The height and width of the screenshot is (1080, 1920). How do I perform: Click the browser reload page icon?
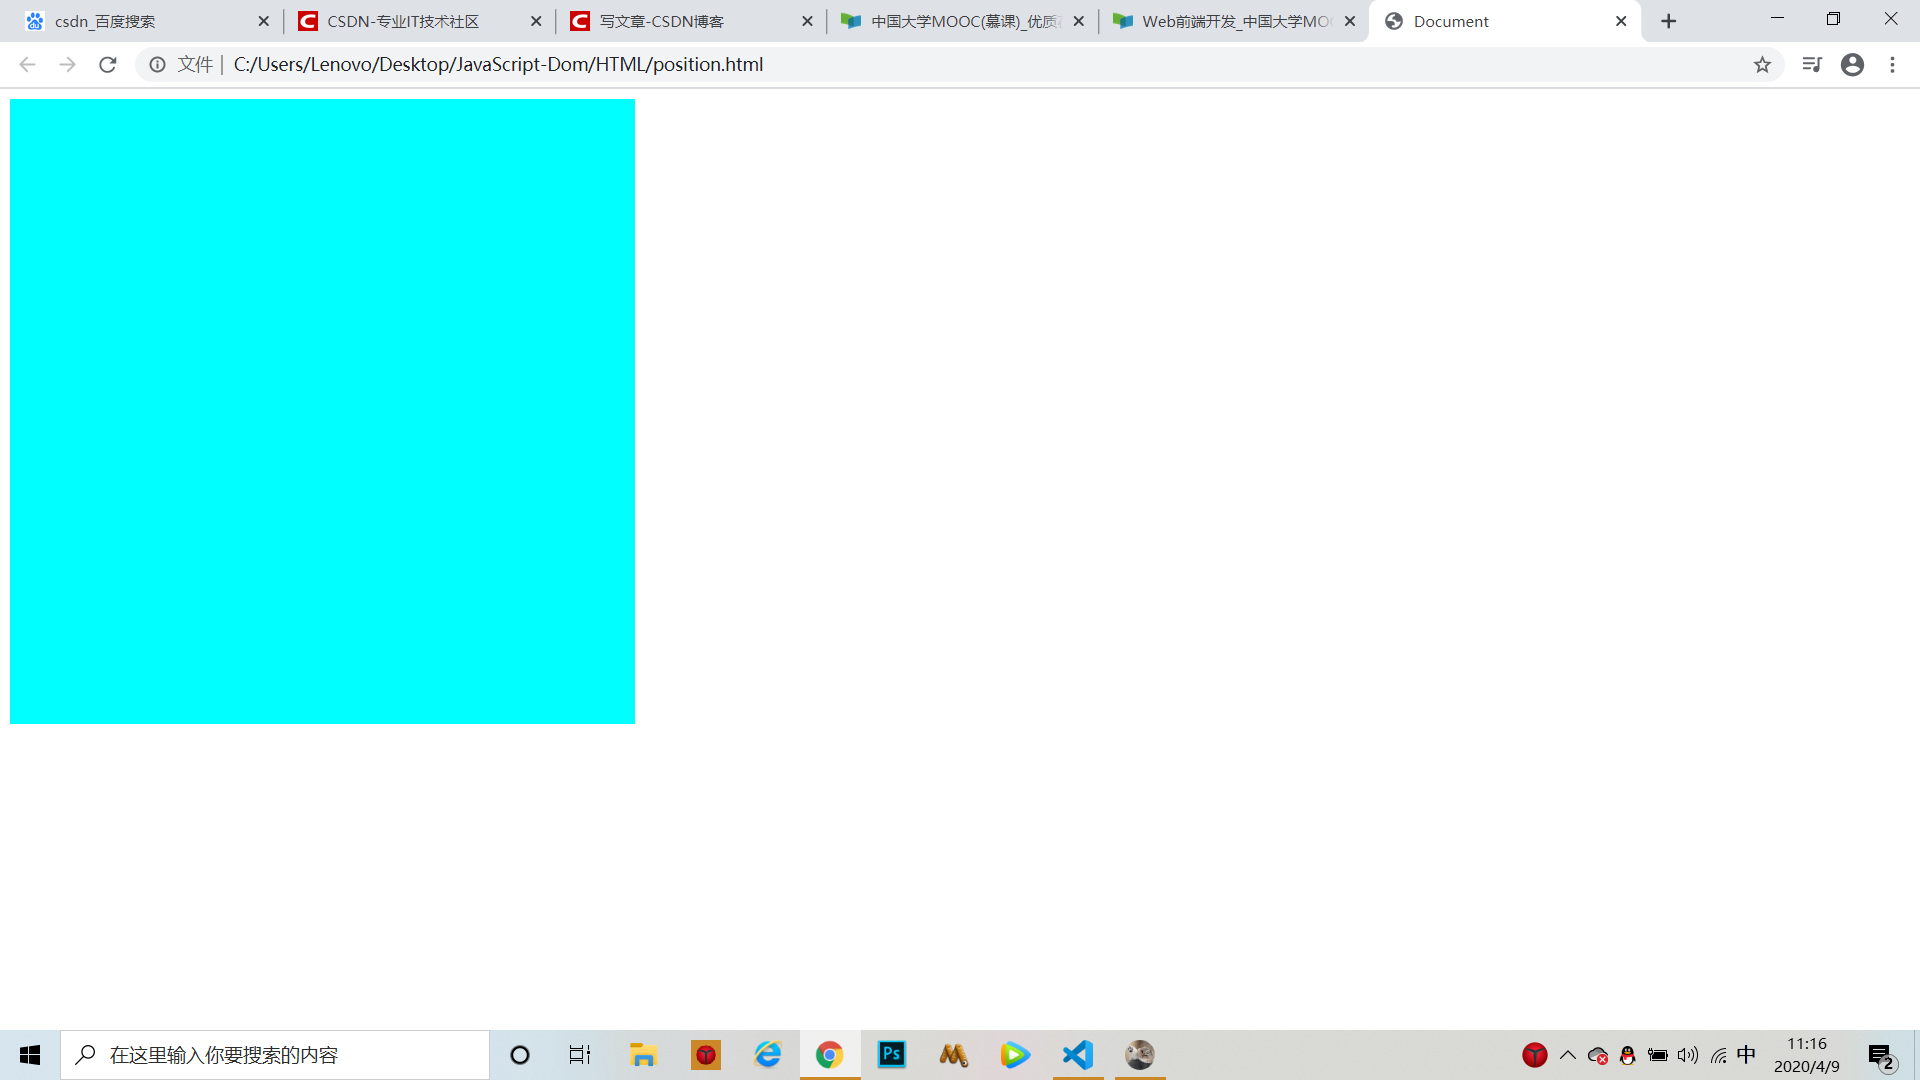108,65
